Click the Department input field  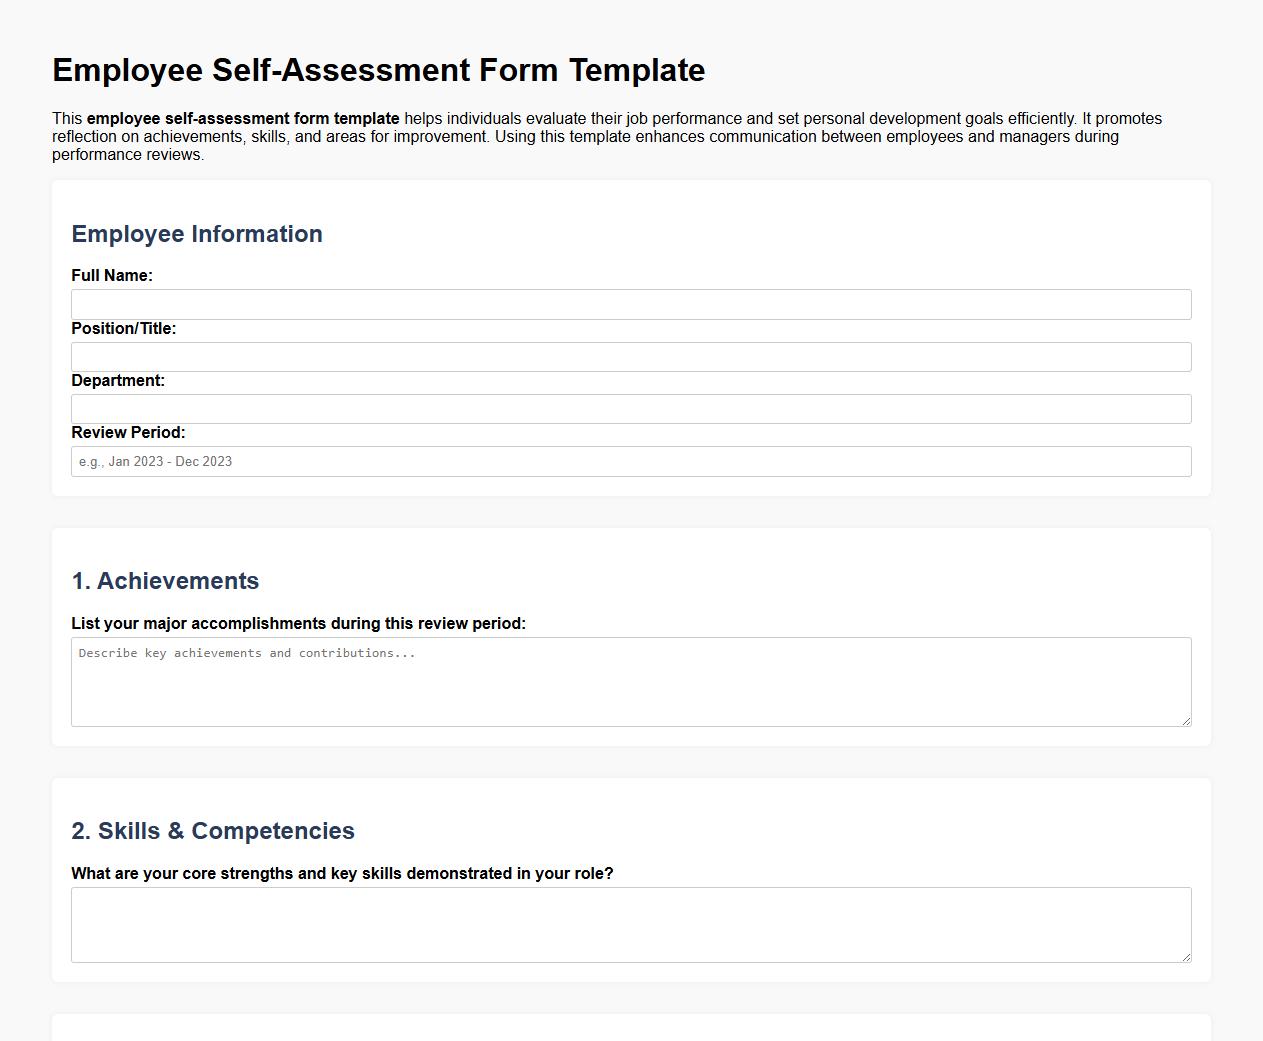click(x=630, y=408)
